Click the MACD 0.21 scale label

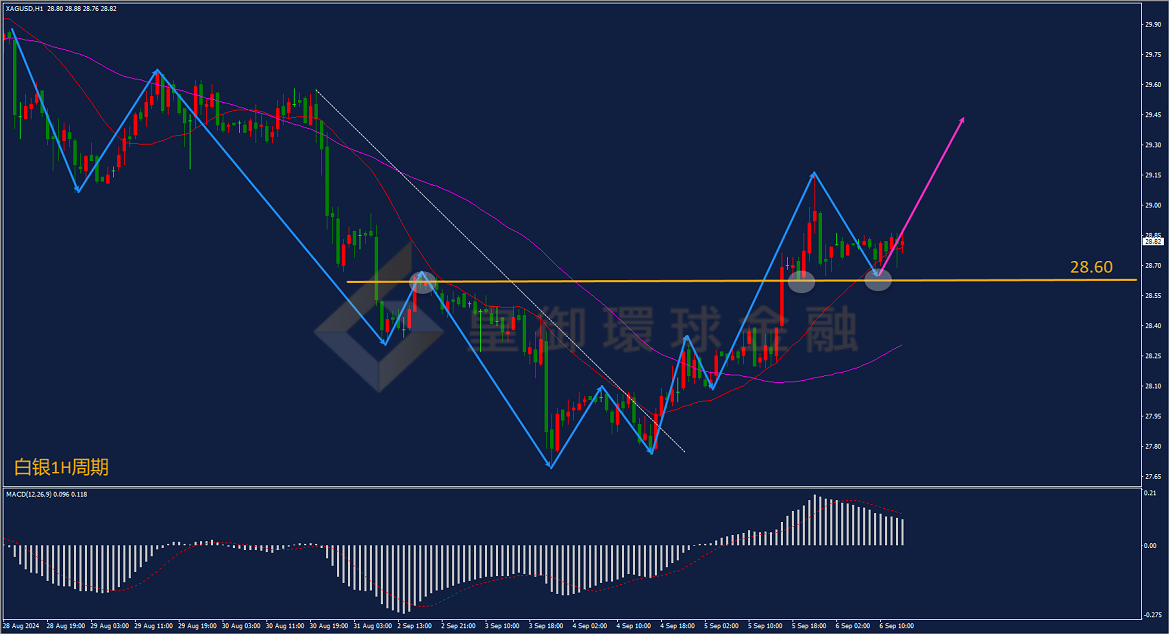[x=1150, y=493]
